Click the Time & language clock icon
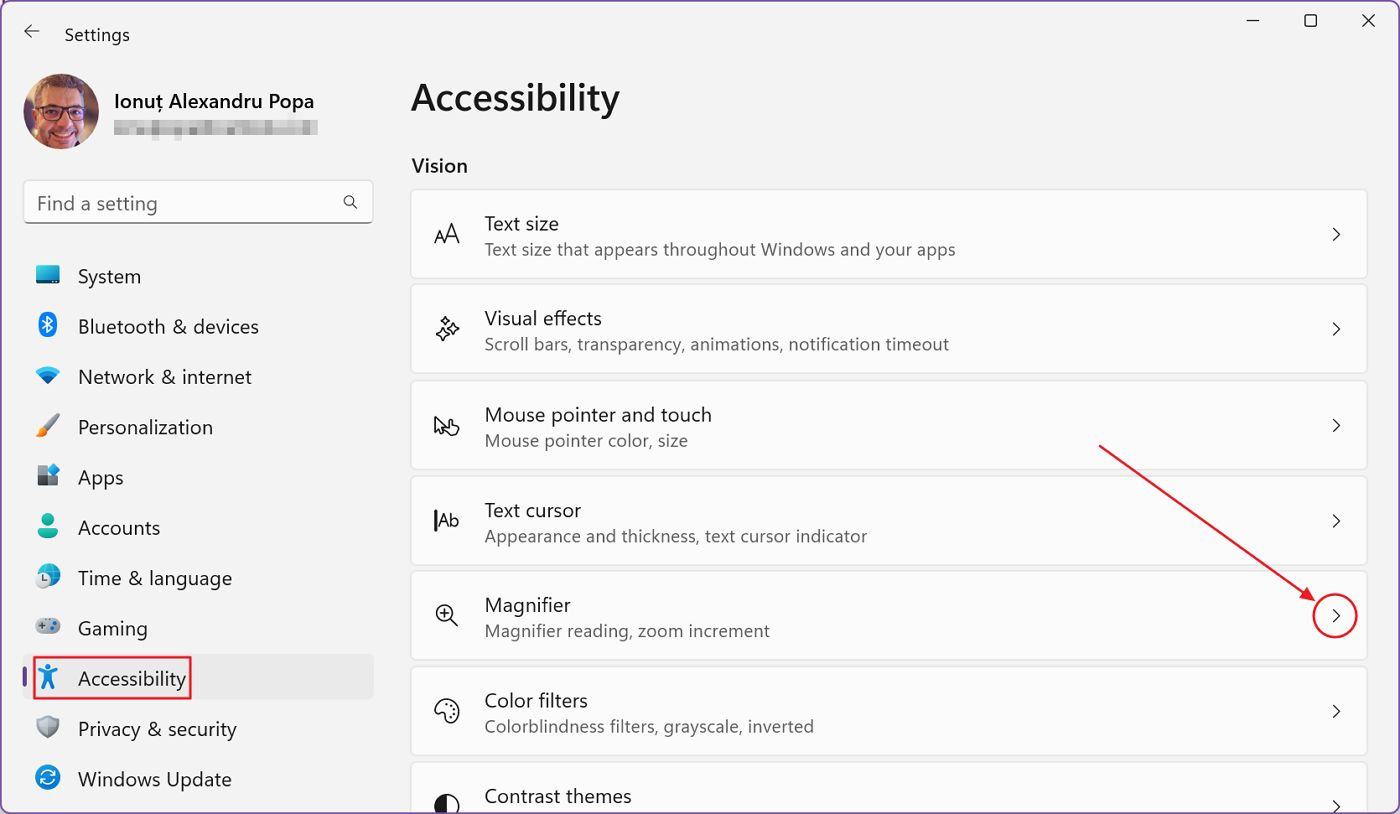 (48, 577)
